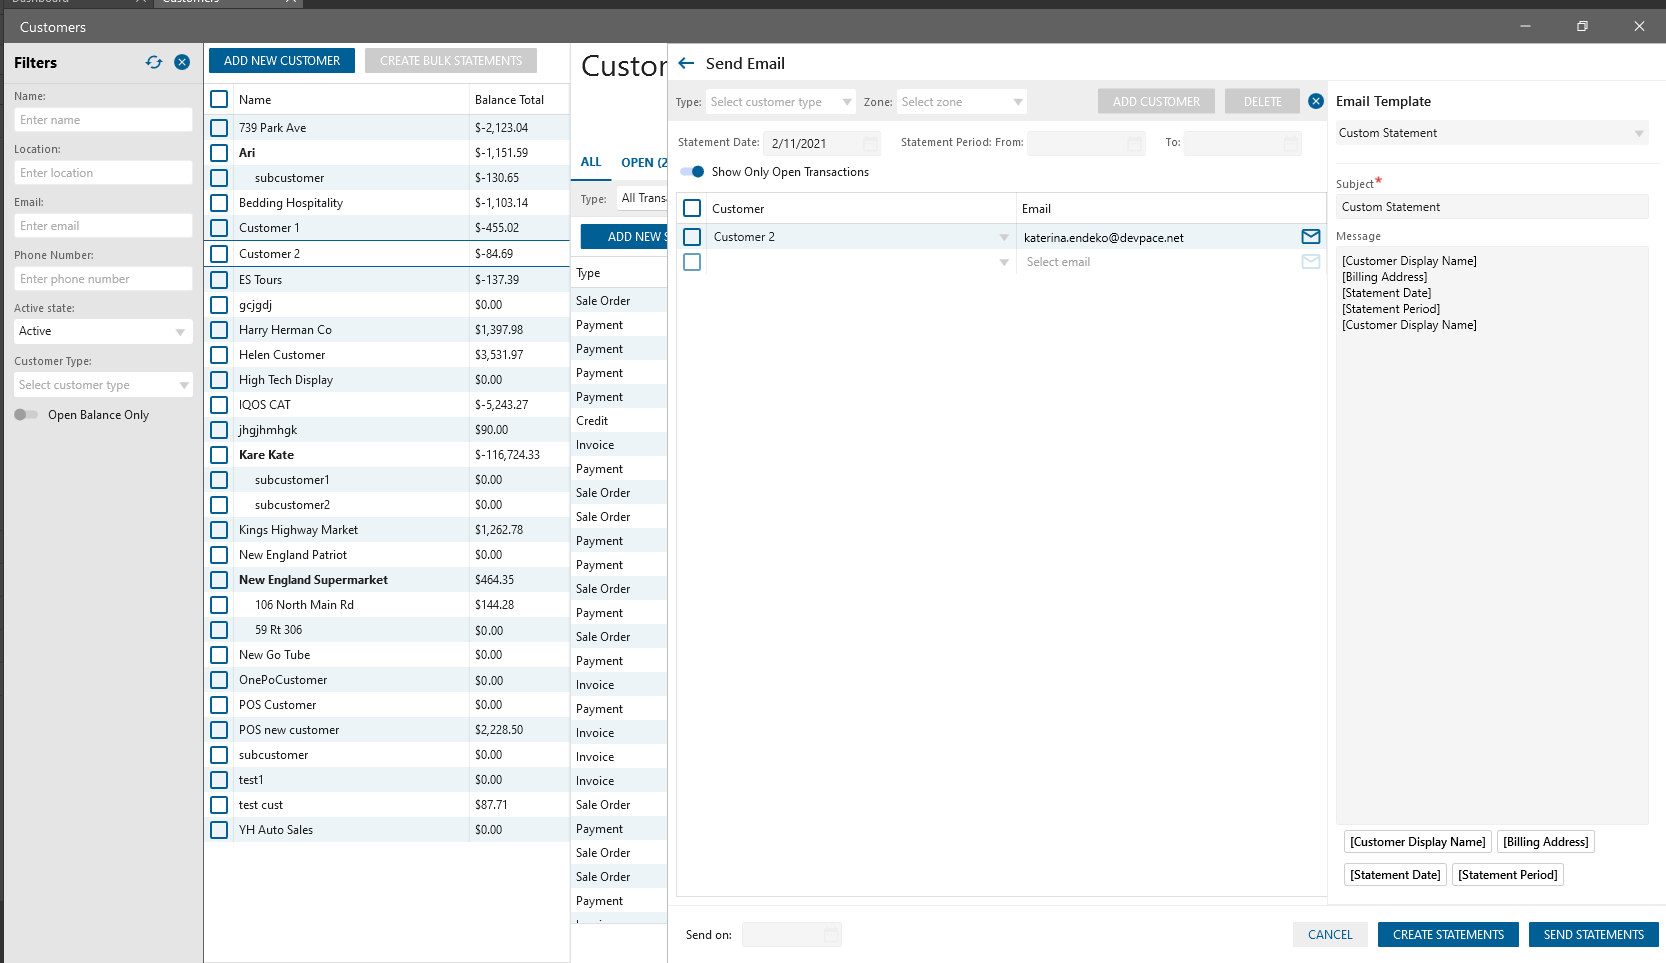Check the Helen Customer row
This screenshot has height=963, width=1666.
click(219, 355)
